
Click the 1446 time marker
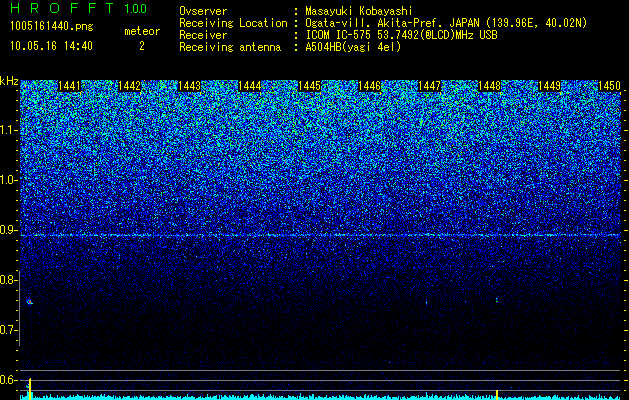click(369, 86)
